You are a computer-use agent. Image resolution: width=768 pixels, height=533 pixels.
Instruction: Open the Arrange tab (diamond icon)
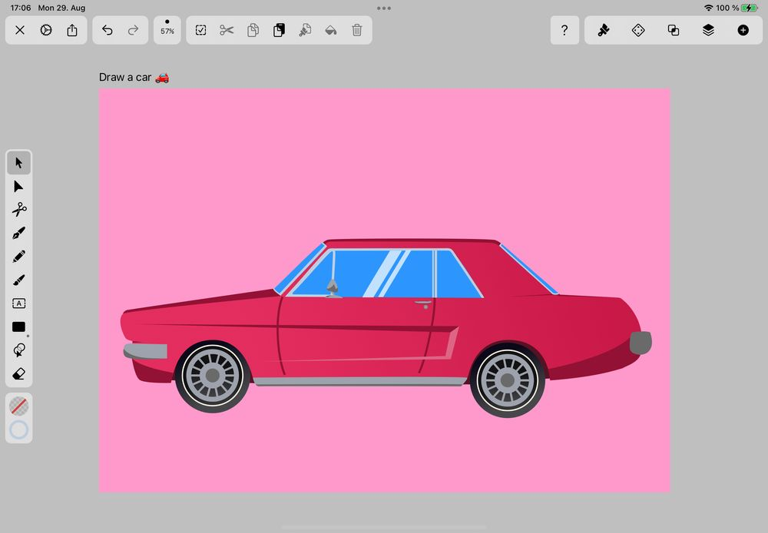click(x=638, y=30)
